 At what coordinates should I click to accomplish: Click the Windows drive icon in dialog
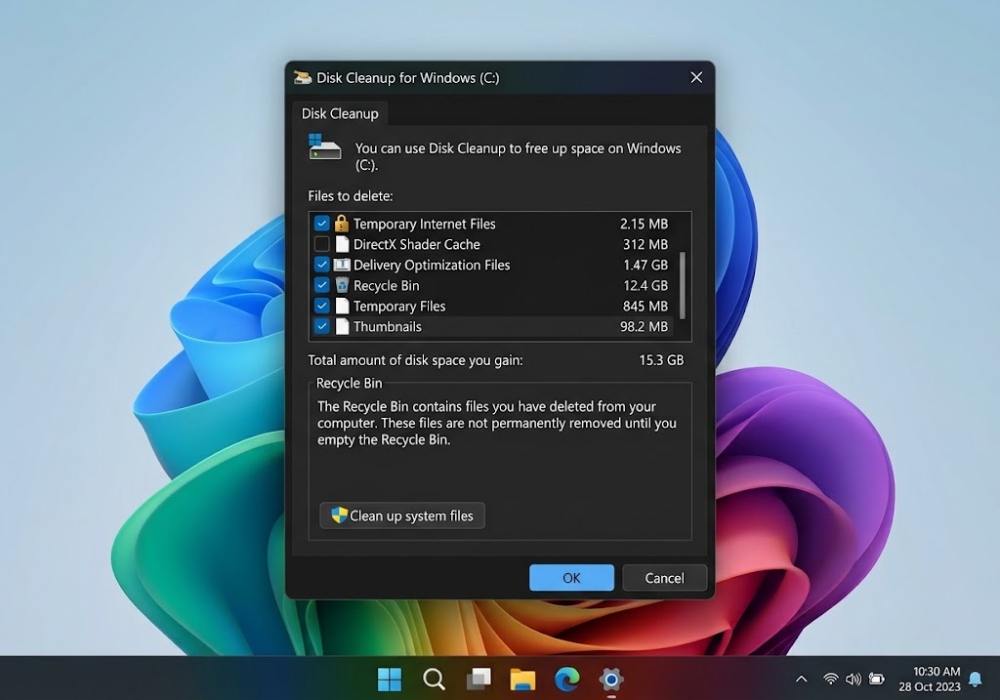click(325, 147)
